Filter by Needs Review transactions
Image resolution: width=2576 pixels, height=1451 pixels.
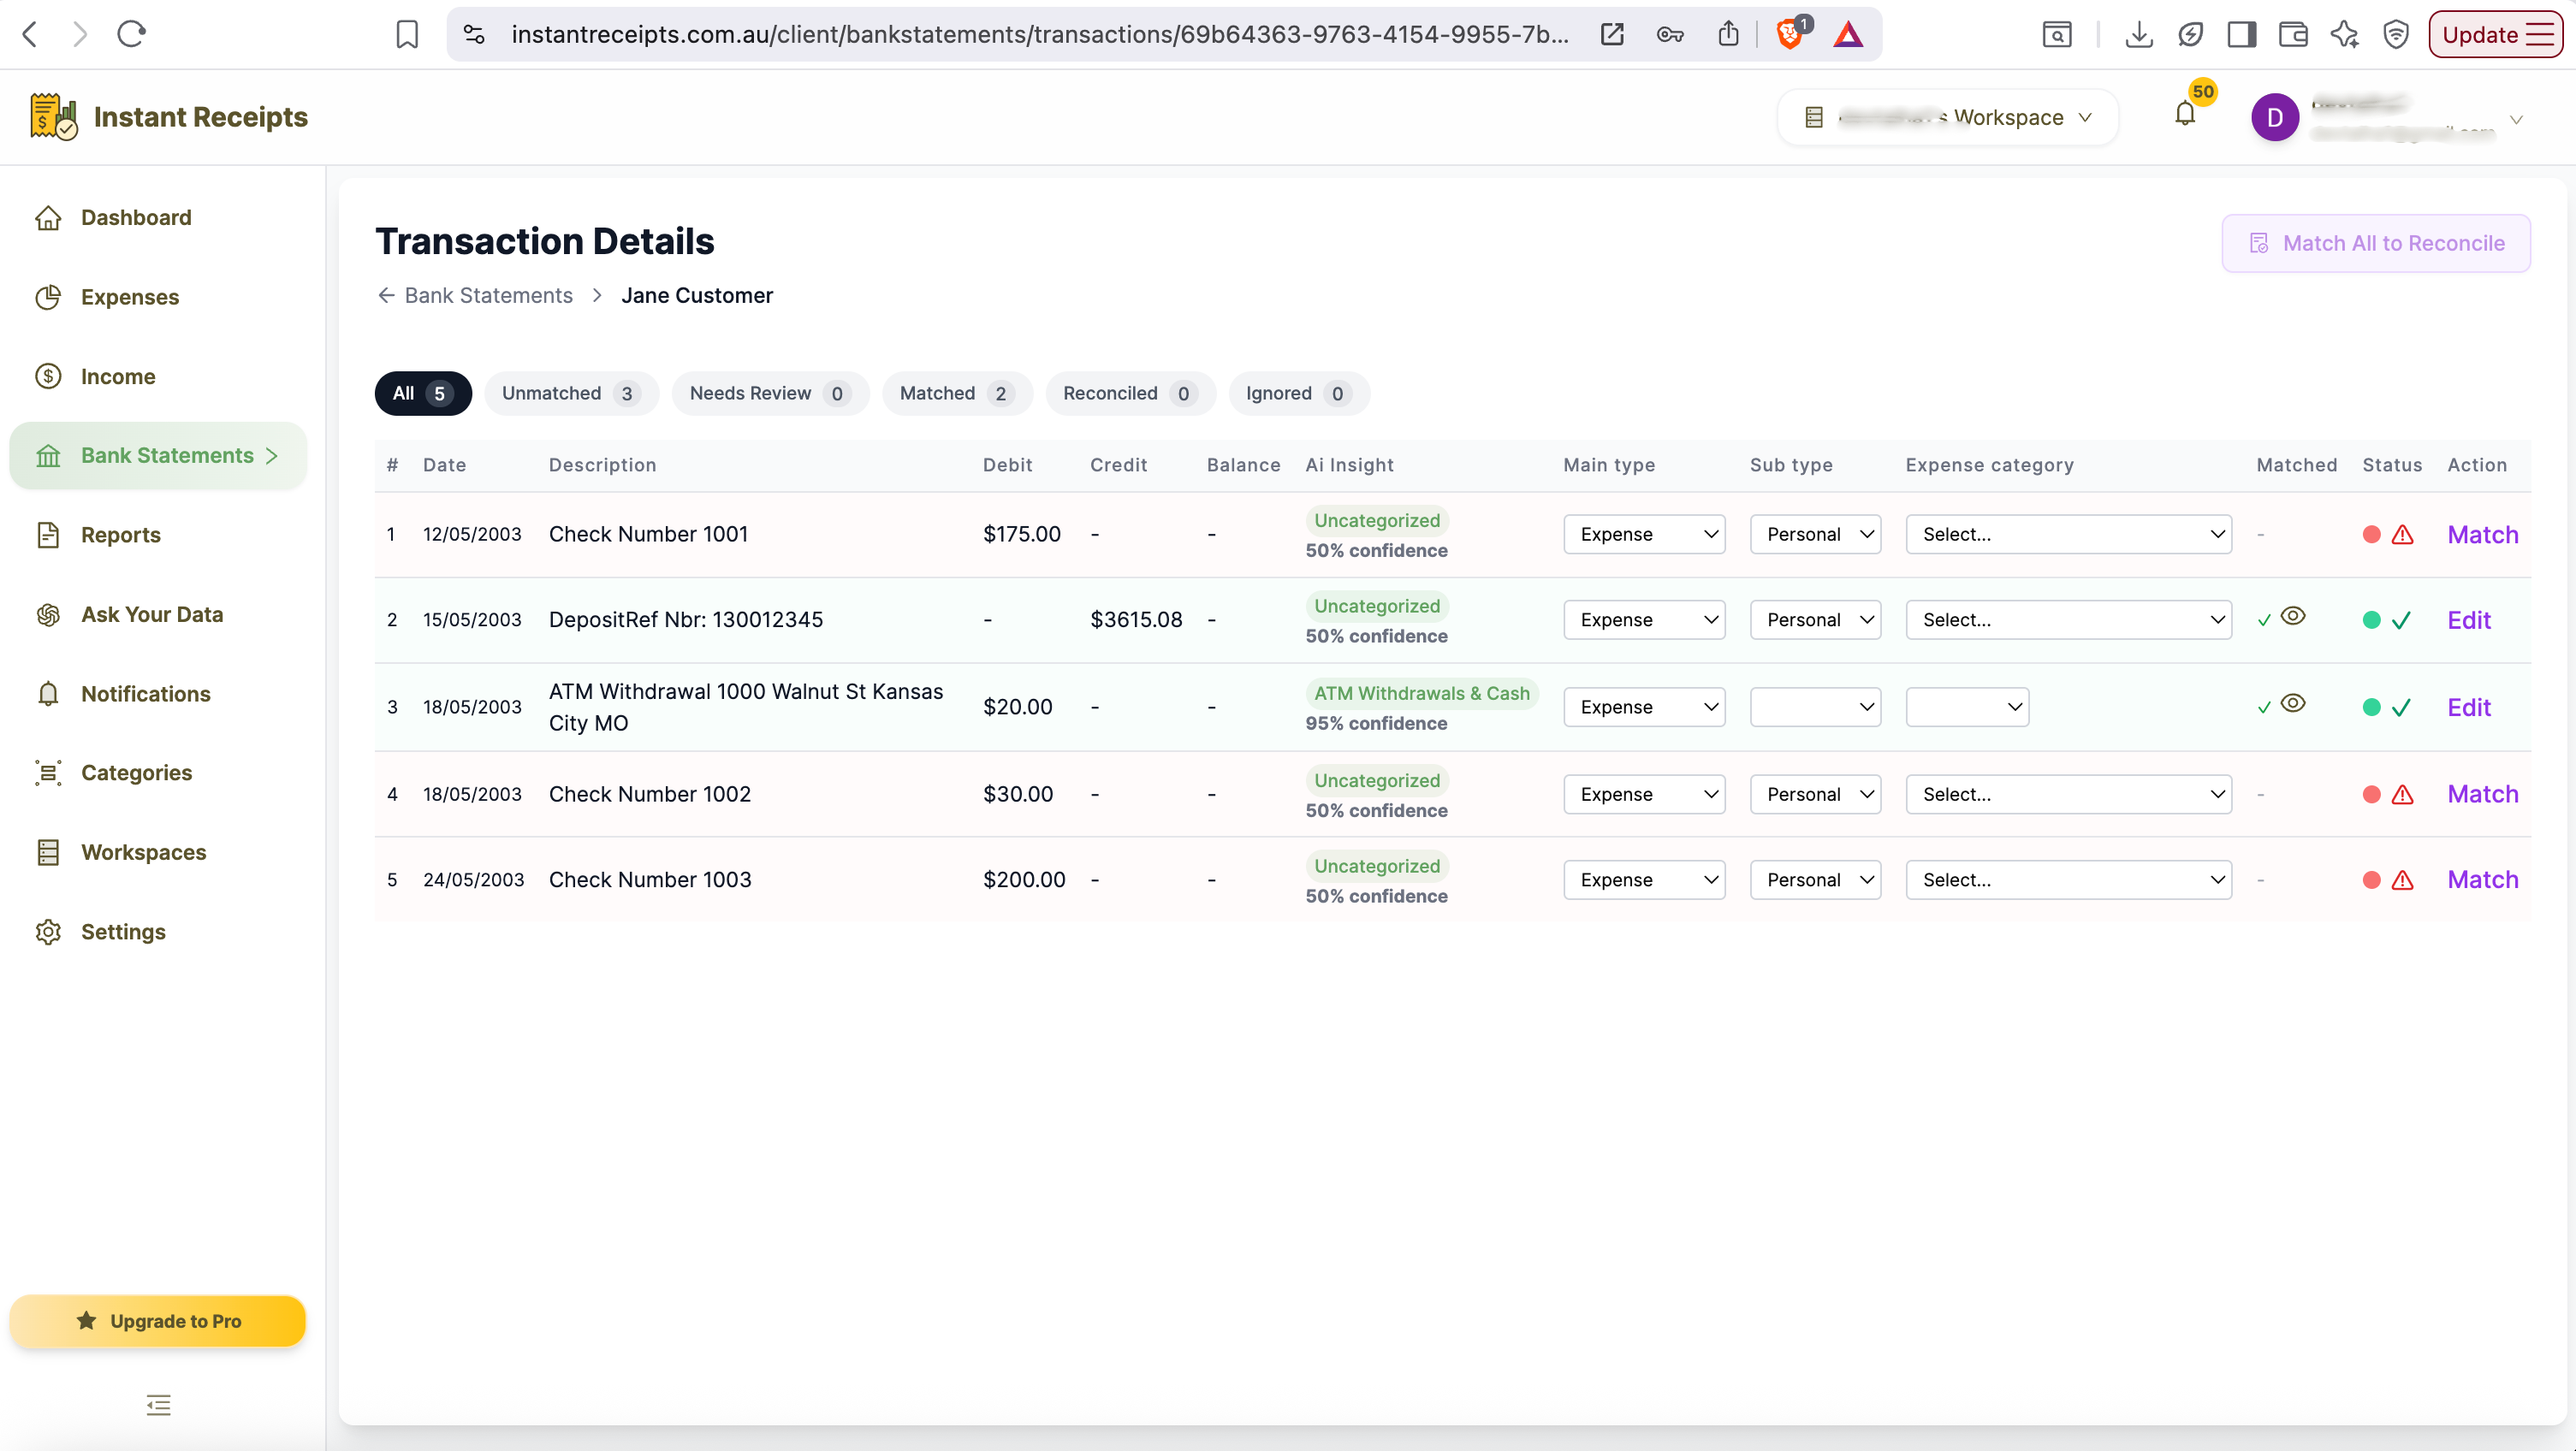pos(770,393)
